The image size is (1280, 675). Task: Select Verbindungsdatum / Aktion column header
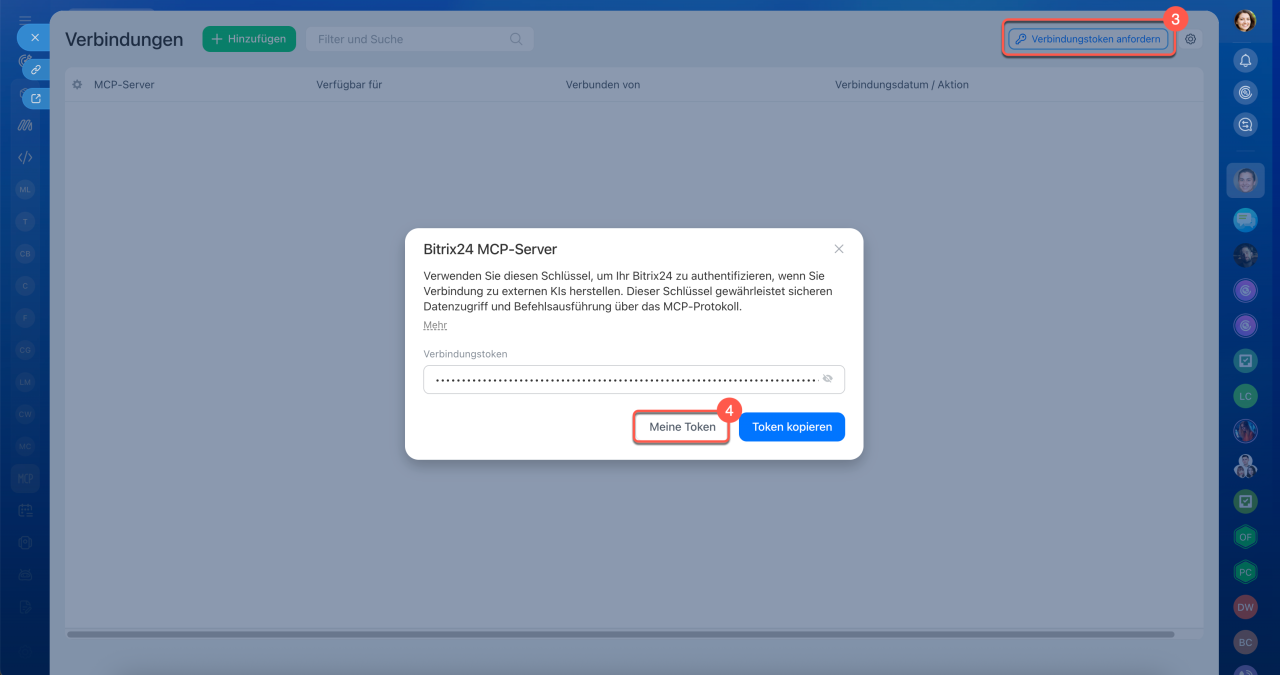pyautogui.click(x=901, y=85)
